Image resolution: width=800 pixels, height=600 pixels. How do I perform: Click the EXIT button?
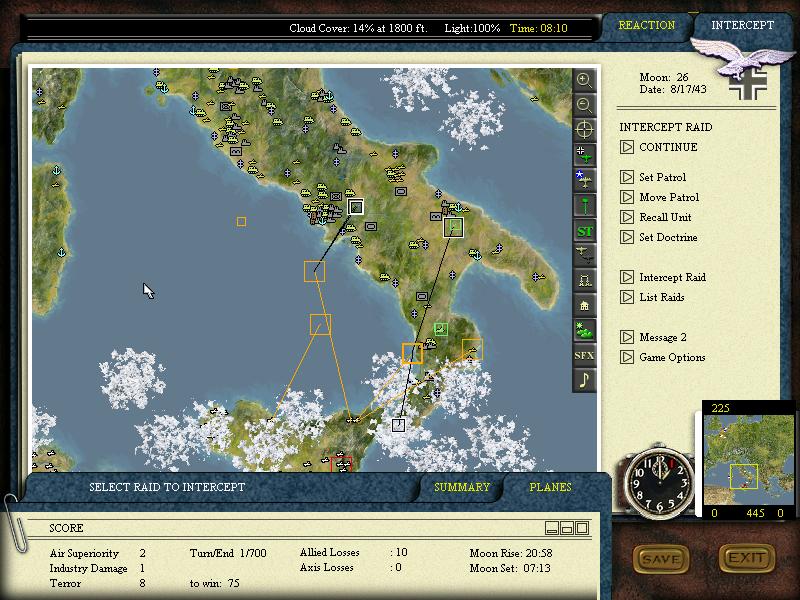tap(746, 558)
